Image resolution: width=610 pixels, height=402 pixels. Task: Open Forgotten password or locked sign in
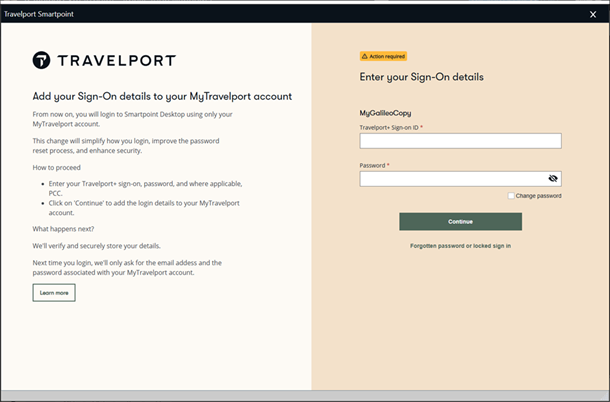460,245
